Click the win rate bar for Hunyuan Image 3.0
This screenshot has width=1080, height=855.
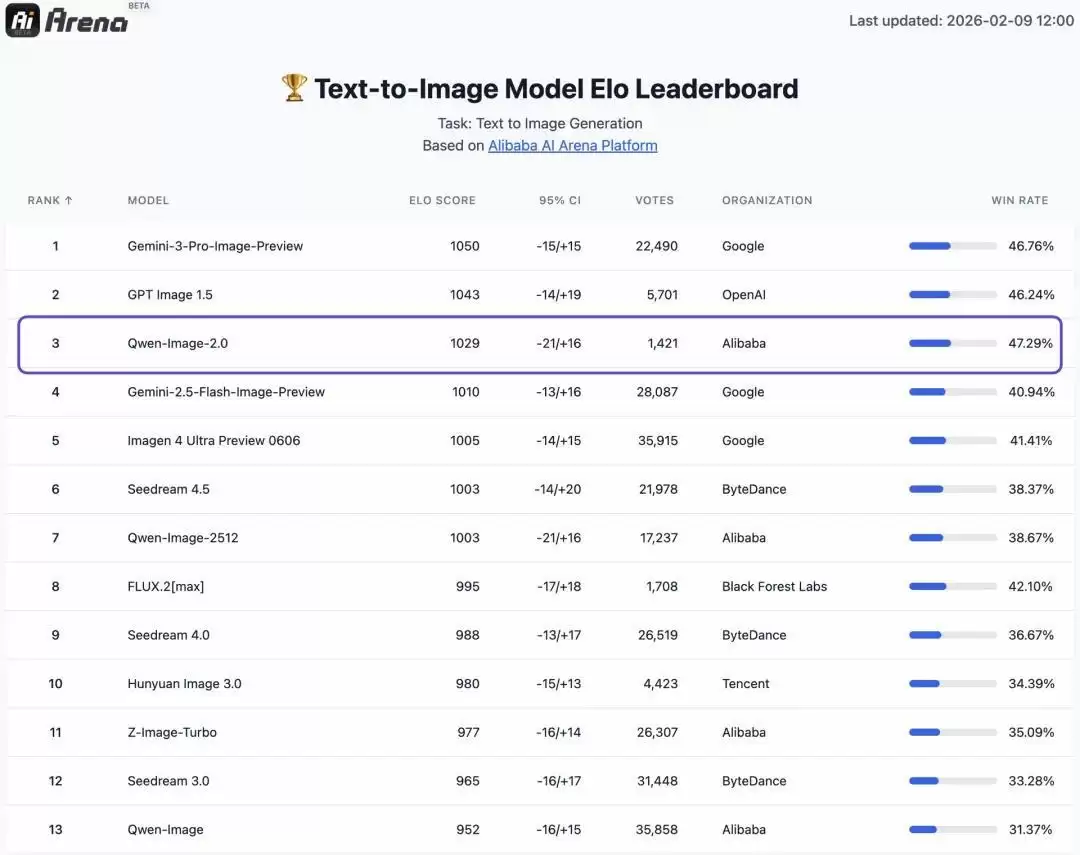[x=951, y=683]
